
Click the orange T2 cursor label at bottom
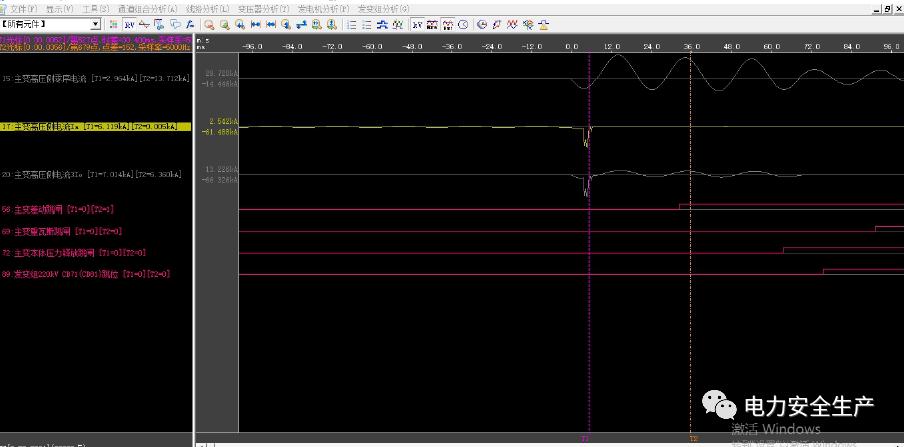coord(694,439)
